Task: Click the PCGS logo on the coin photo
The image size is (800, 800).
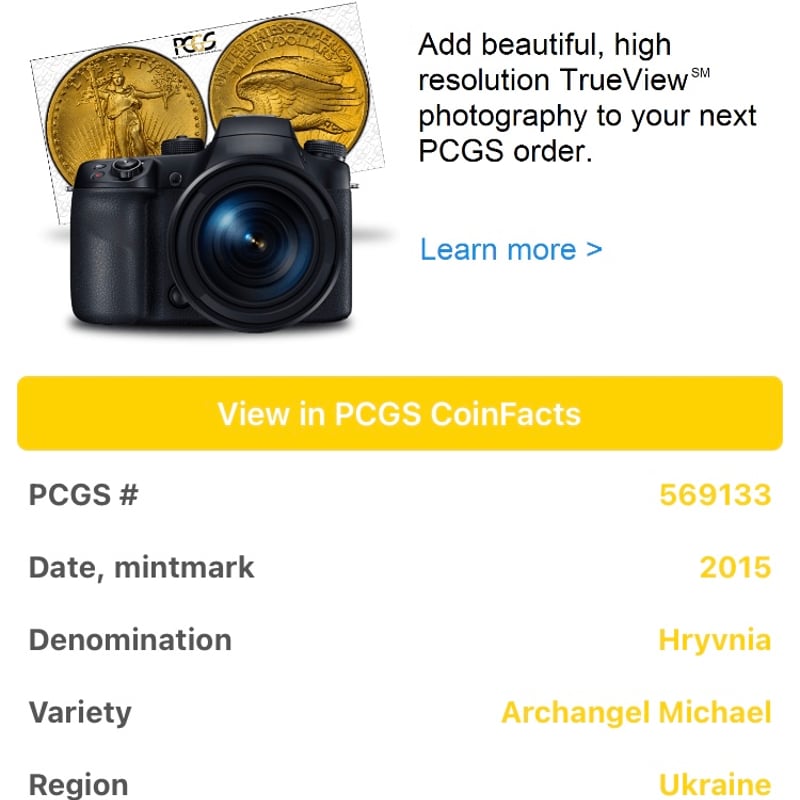Action: point(197,44)
